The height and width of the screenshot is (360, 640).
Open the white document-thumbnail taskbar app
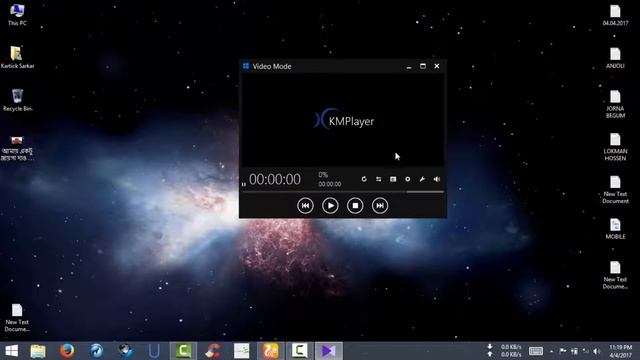pos(241,351)
